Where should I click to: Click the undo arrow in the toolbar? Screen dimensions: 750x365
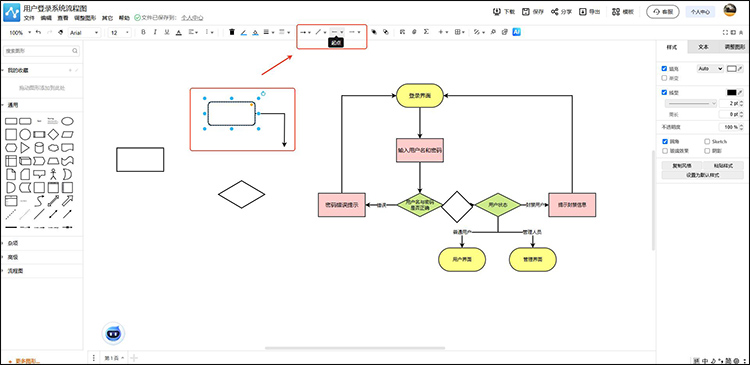(x=38, y=32)
